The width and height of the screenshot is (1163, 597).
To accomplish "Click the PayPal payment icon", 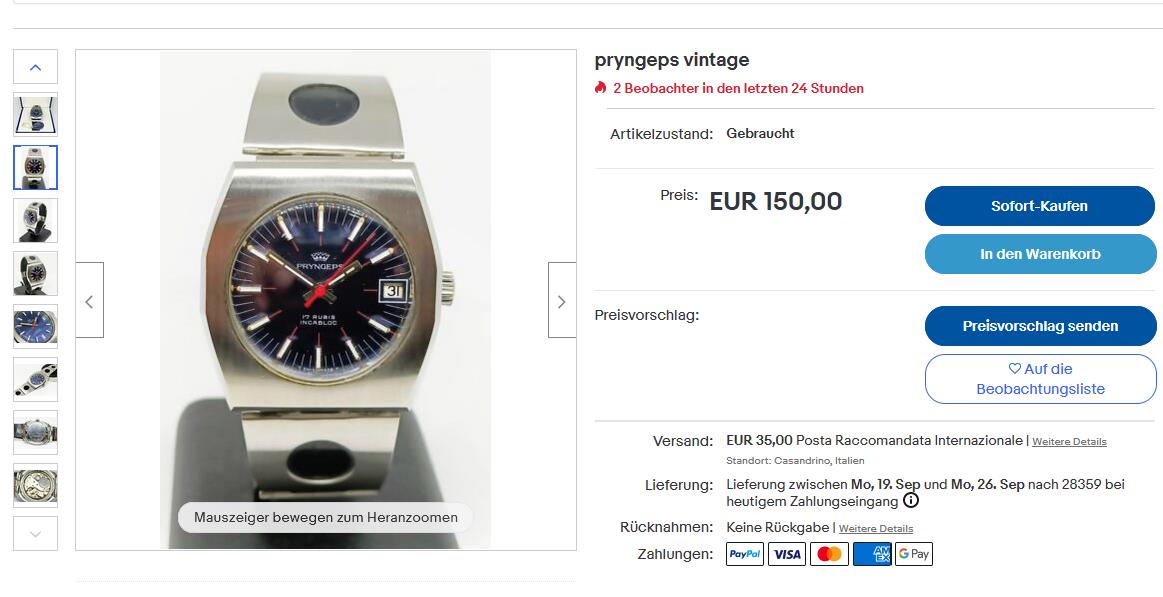I will point(745,554).
